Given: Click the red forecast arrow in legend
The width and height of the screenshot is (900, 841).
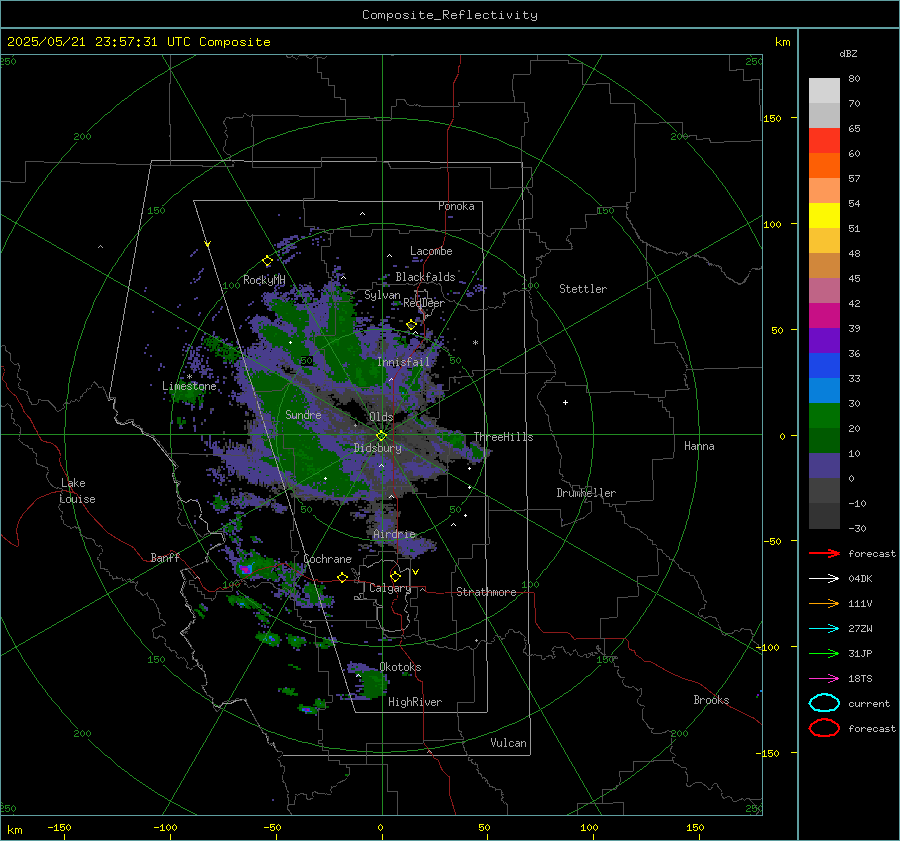Looking at the screenshot, I should (824, 553).
